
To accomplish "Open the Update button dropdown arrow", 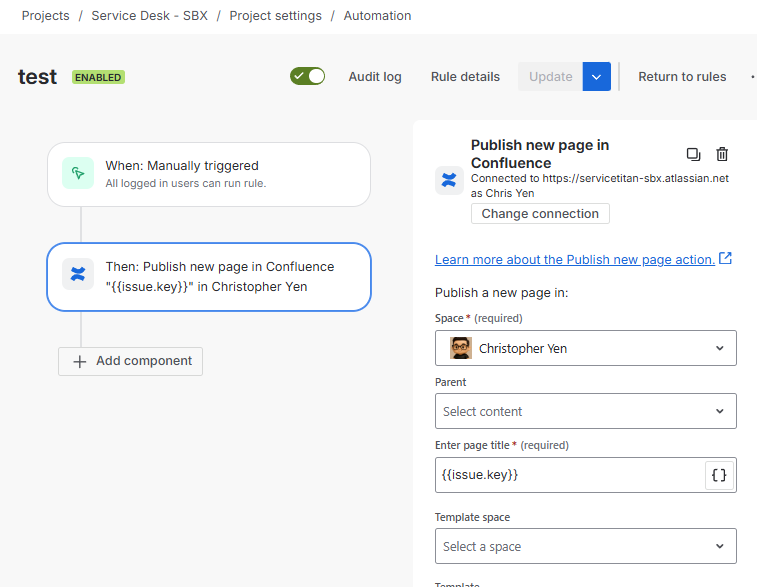I will click(596, 76).
